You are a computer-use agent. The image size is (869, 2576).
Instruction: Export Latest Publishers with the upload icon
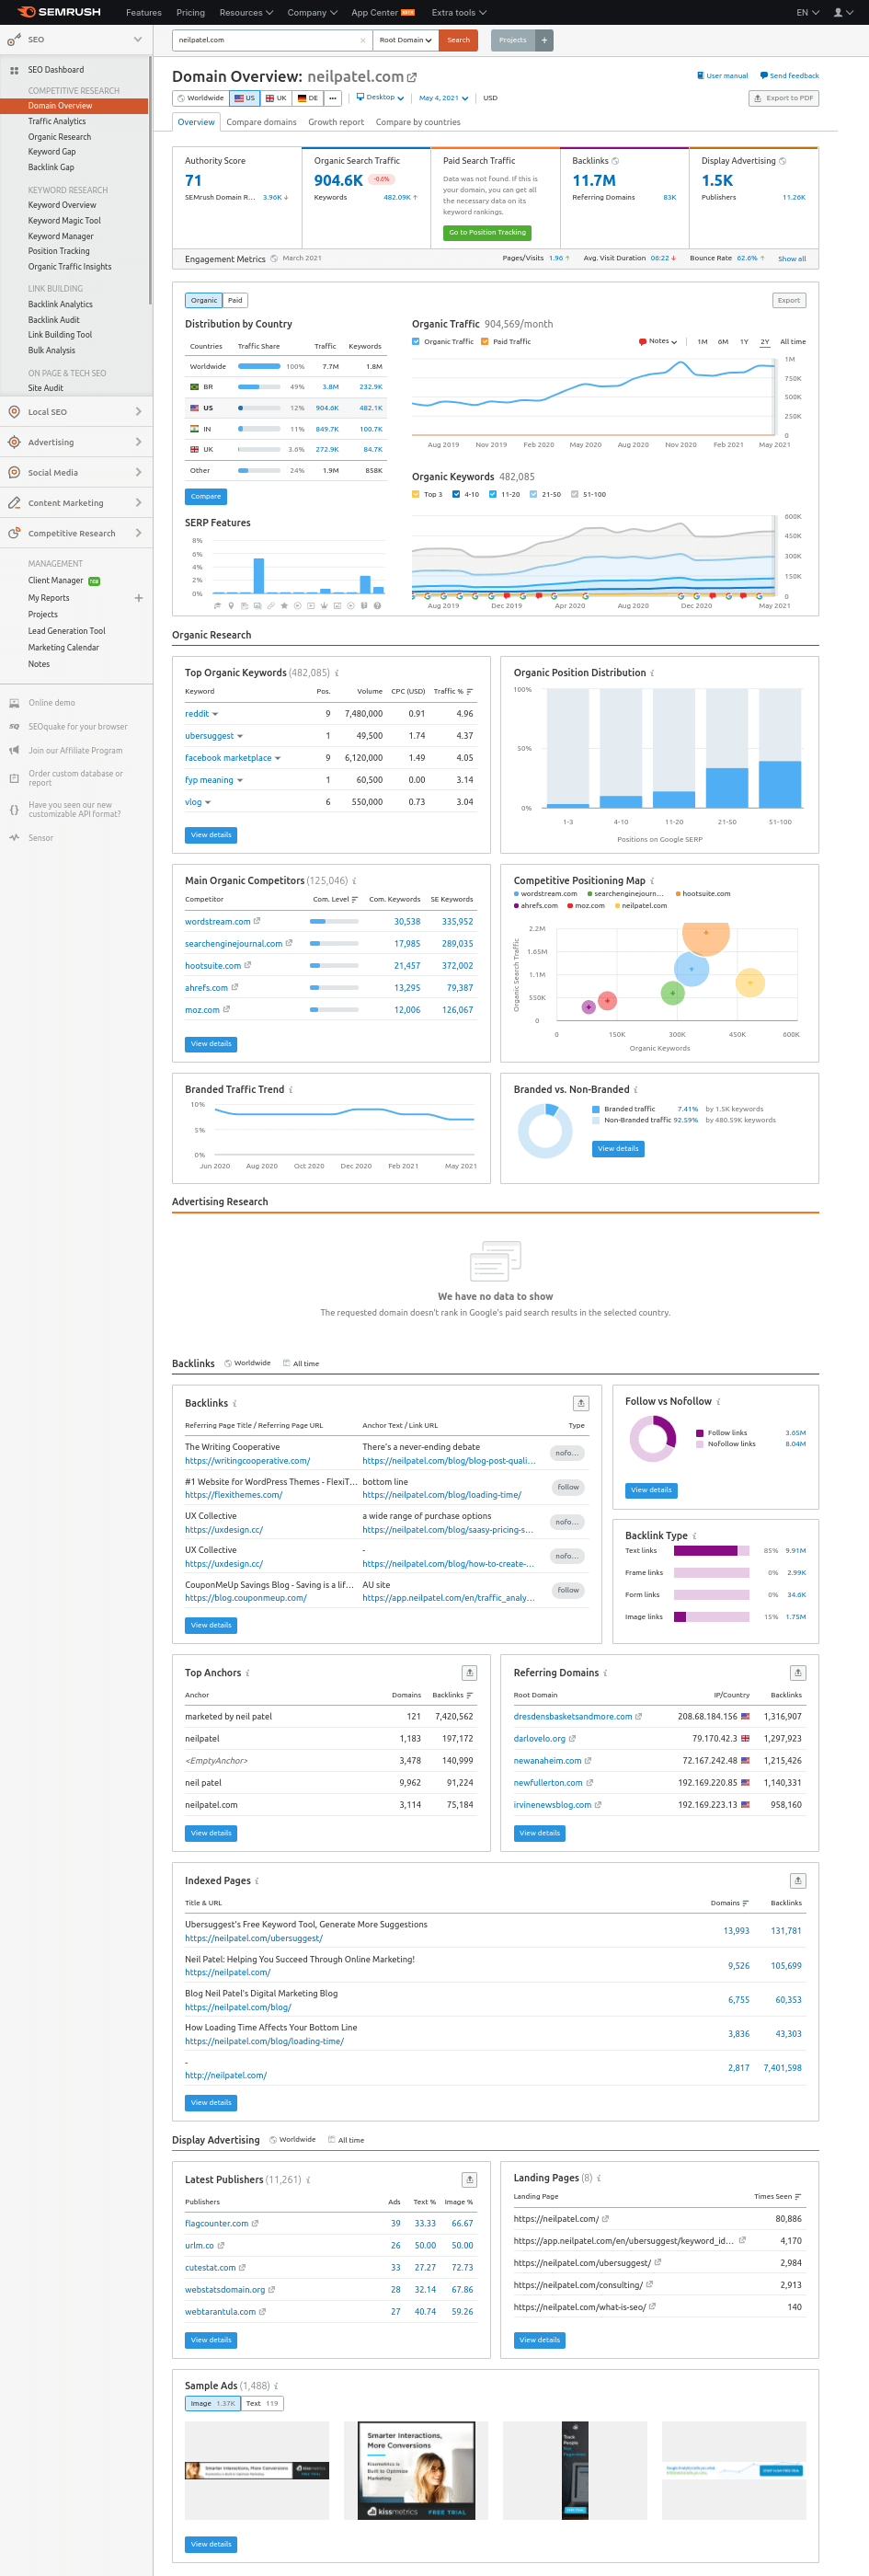469,2180
